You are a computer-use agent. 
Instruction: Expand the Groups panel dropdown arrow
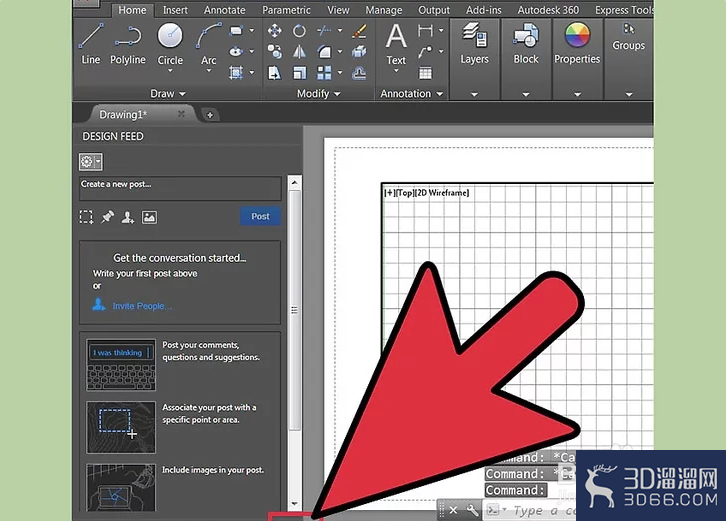pos(628,94)
